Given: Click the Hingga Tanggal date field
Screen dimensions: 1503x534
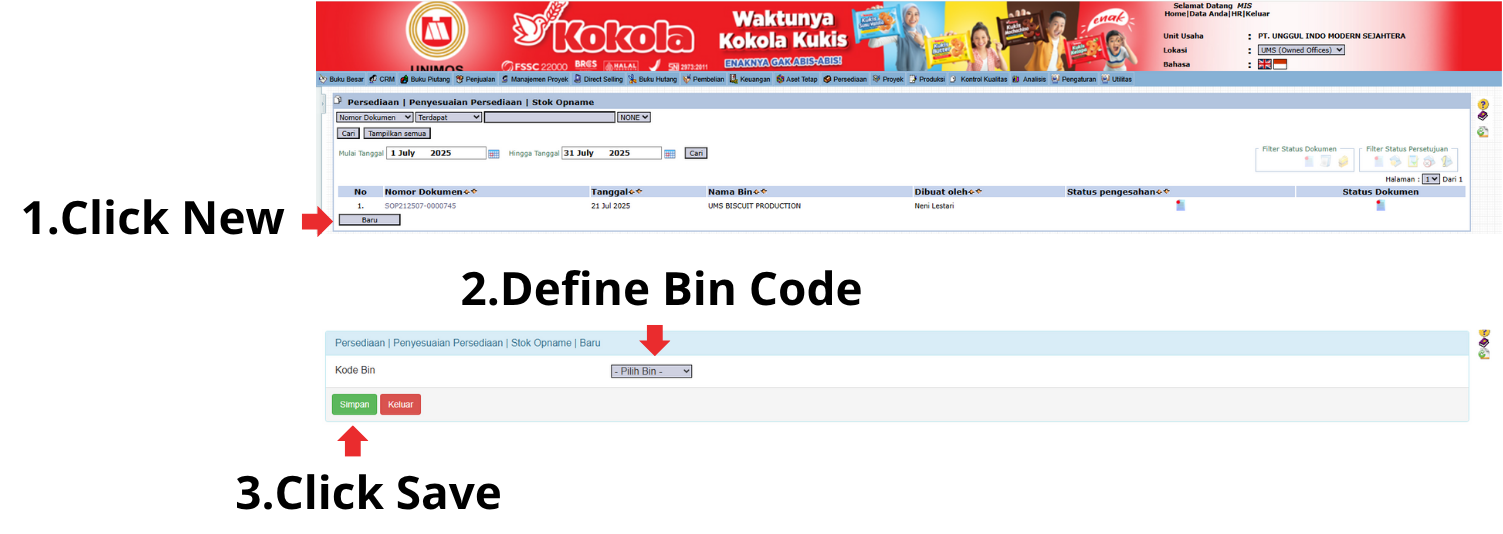Looking at the screenshot, I should (611, 153).
